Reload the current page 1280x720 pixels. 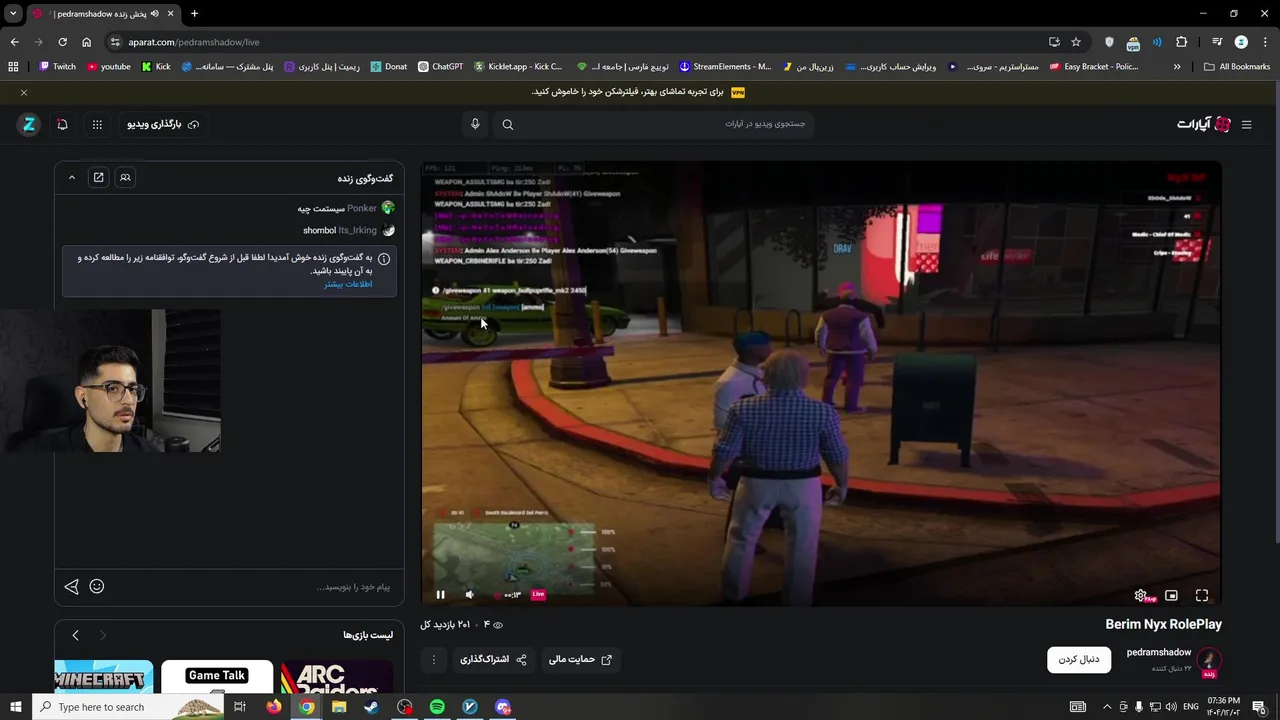62,42
